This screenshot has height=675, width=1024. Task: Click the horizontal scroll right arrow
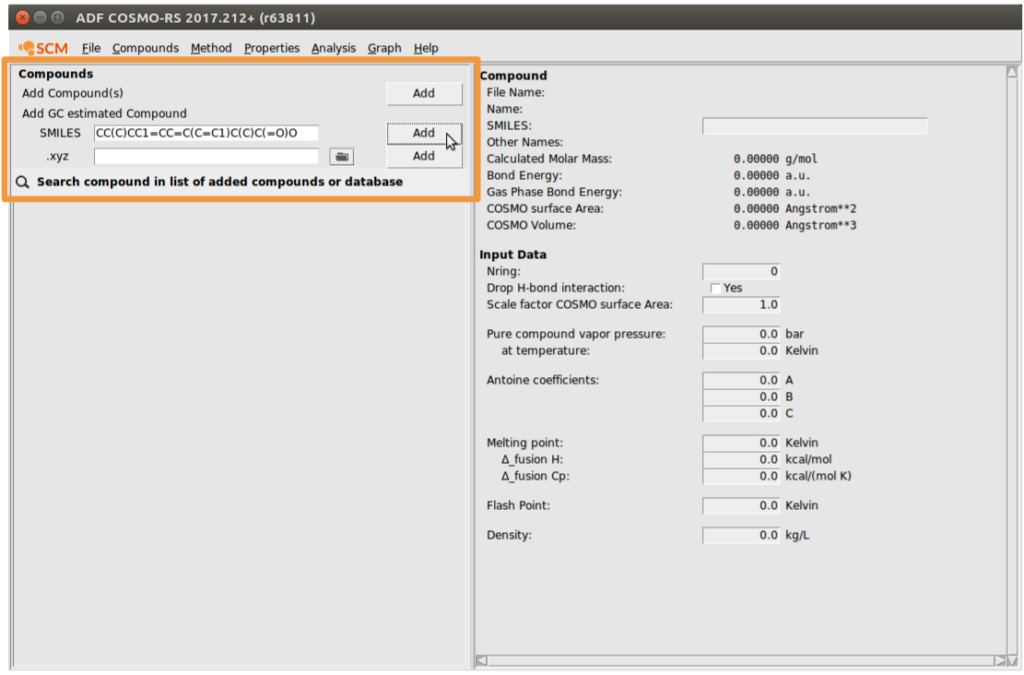tap(1000, 661)
